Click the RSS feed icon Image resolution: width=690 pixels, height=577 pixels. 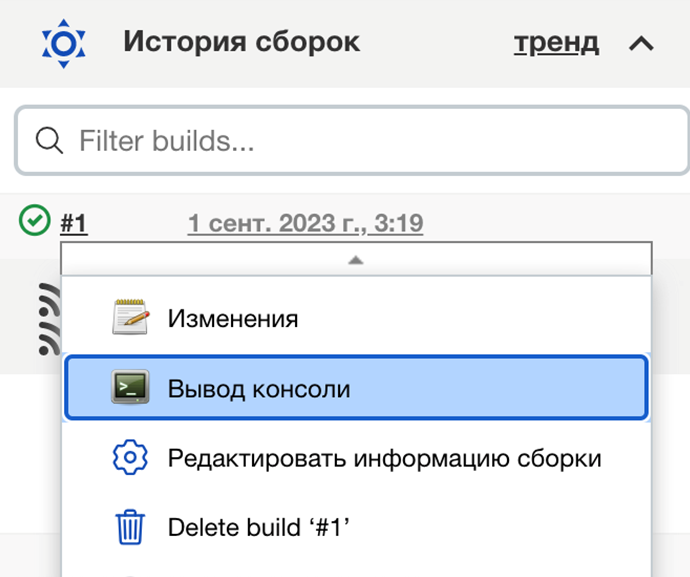pyautogui.click(x=47, y=320)
